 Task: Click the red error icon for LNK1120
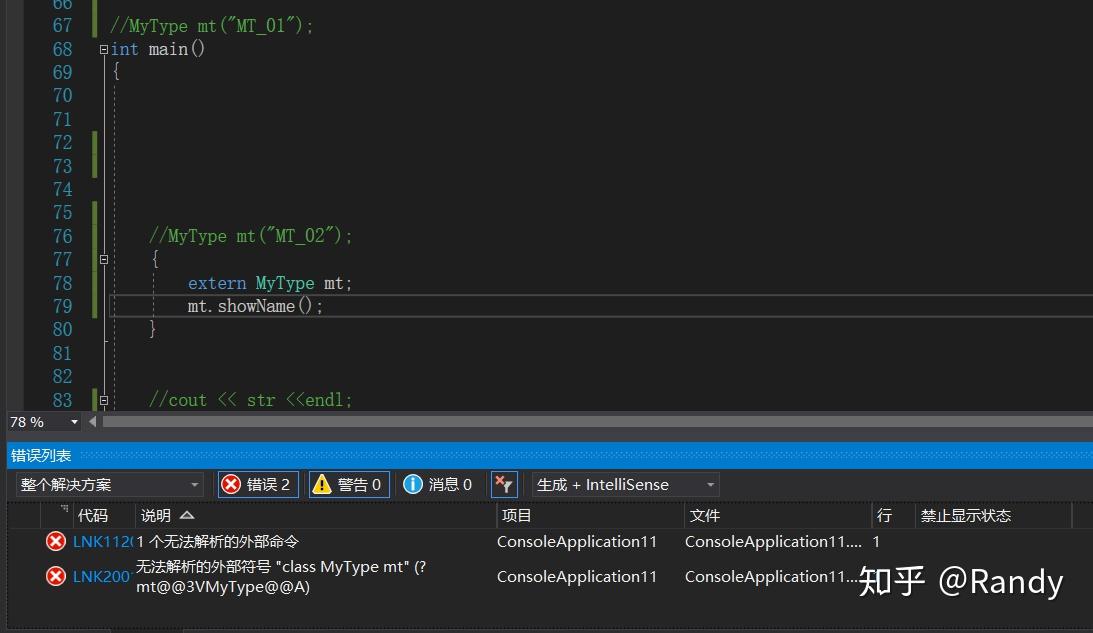pyautogui.click(x=56, y=542)
